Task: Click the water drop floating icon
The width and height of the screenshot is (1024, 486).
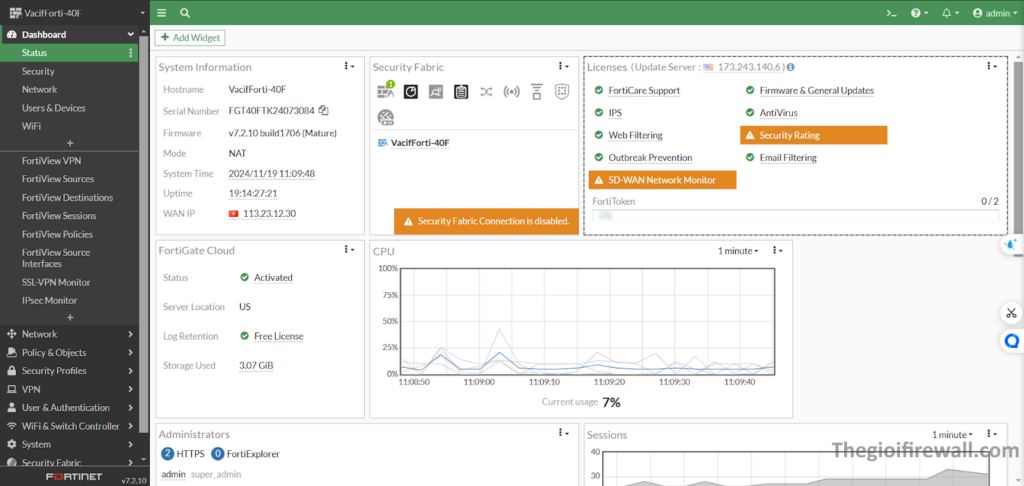Action: [x=1012, y=244]
